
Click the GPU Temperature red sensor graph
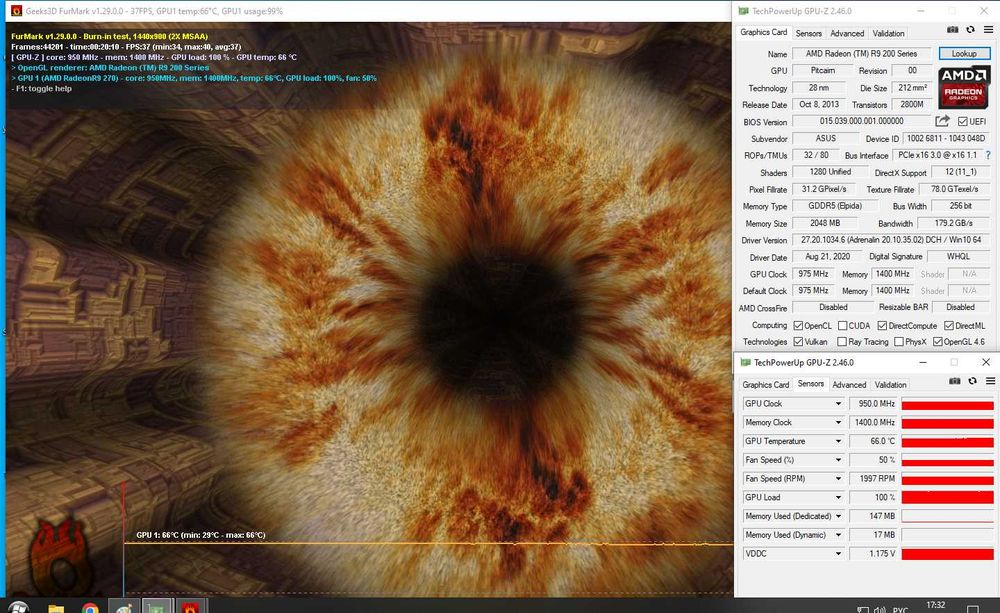tap(947, 441)
